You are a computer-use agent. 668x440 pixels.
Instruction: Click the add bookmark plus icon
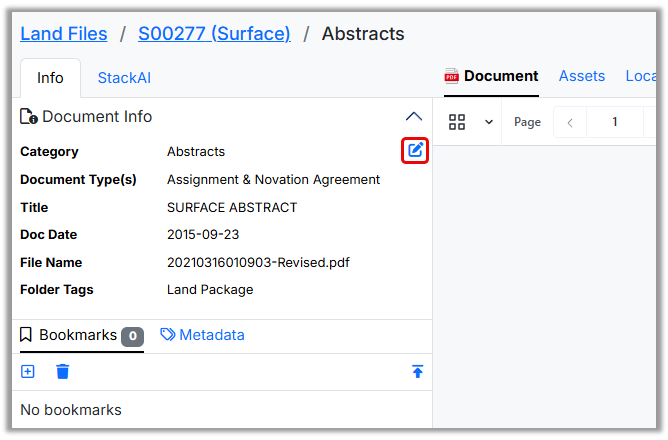click(28, 372)
